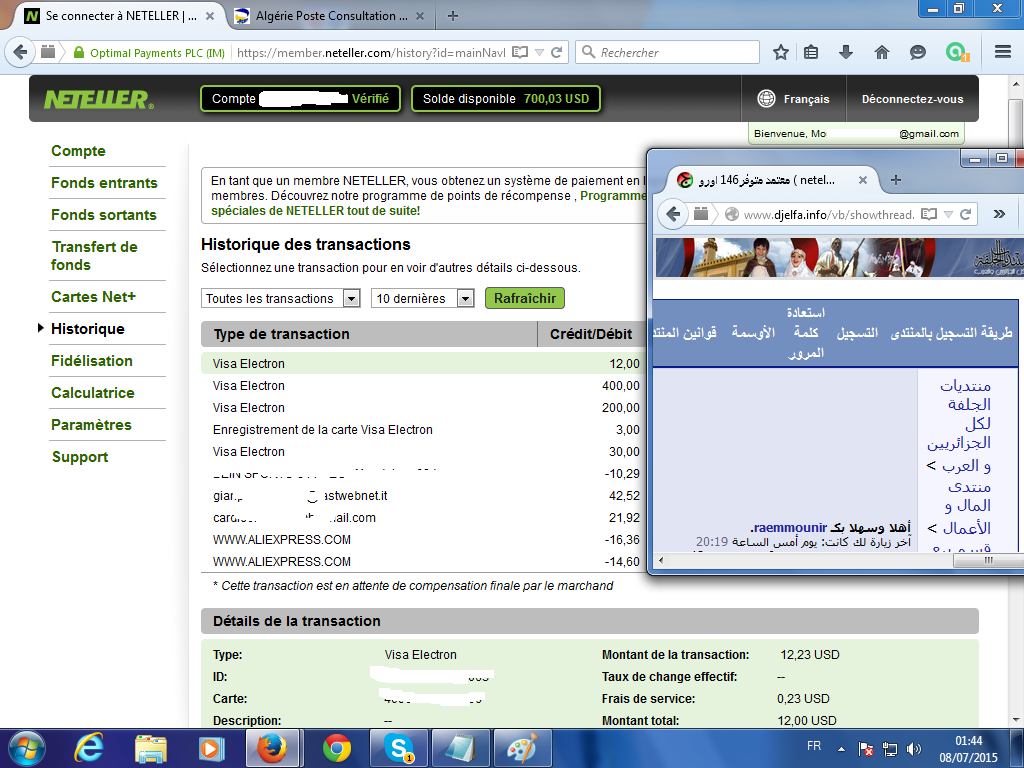The height and width of the screenshot is (768, 1024).
Task: Close the Algérie Poste Consultation tab
Action: coord(420,16)
